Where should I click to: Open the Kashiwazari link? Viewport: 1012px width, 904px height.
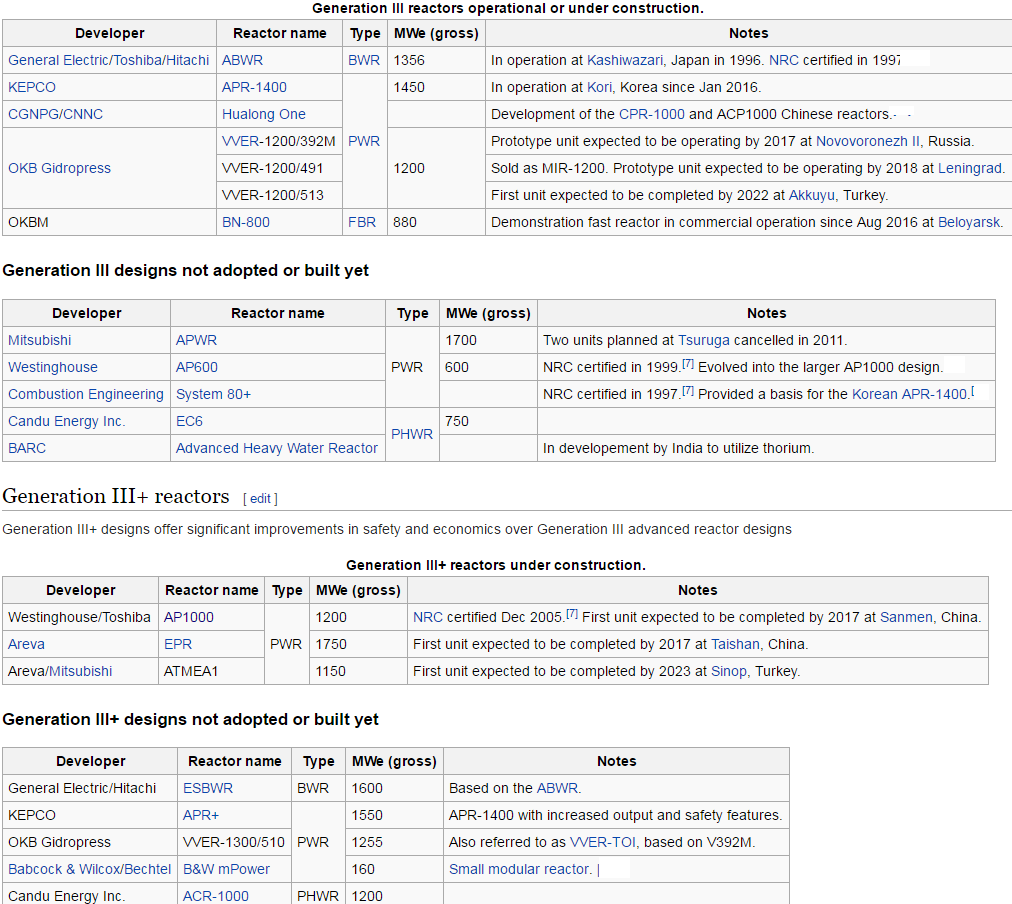point(625,60)
